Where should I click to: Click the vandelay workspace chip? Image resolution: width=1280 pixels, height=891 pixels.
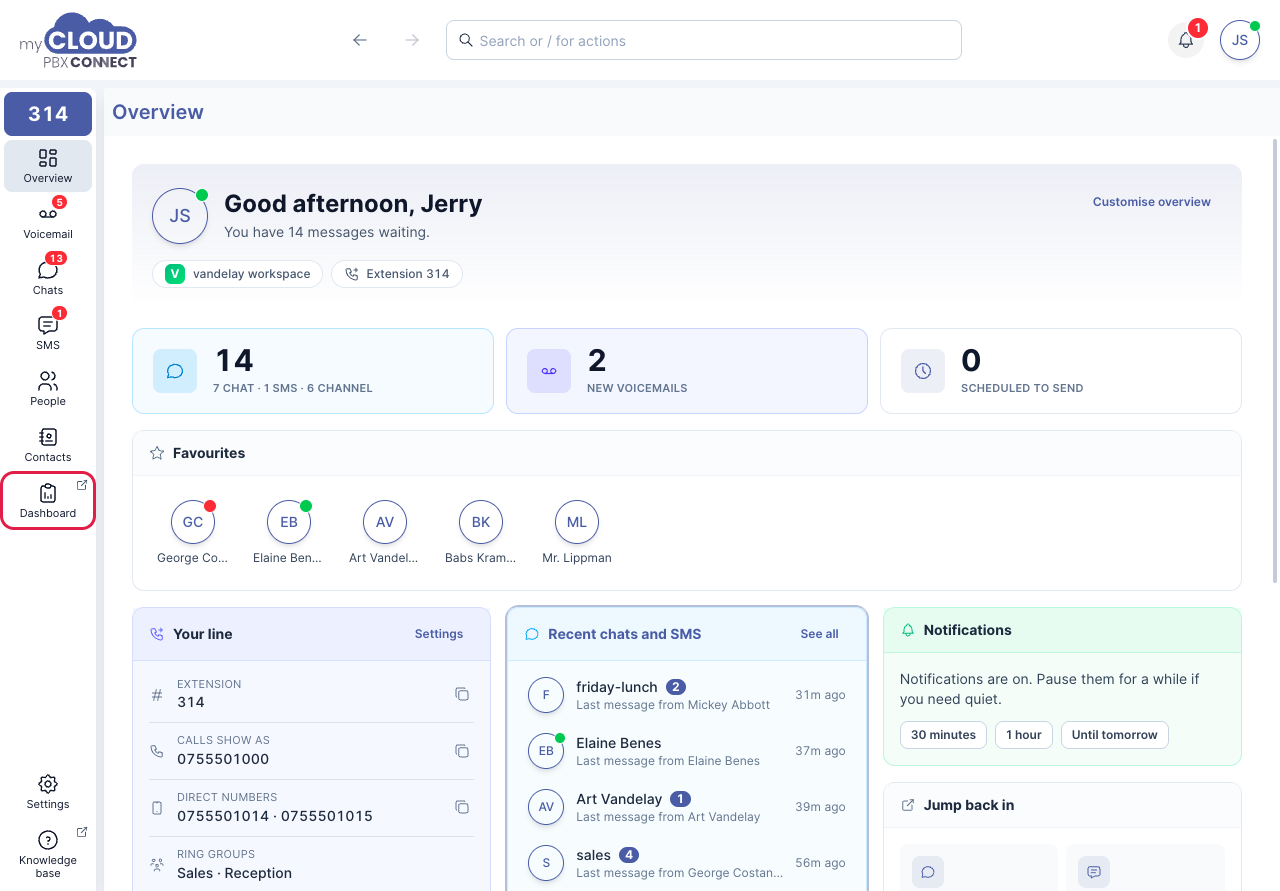click(x=237, y=274)
